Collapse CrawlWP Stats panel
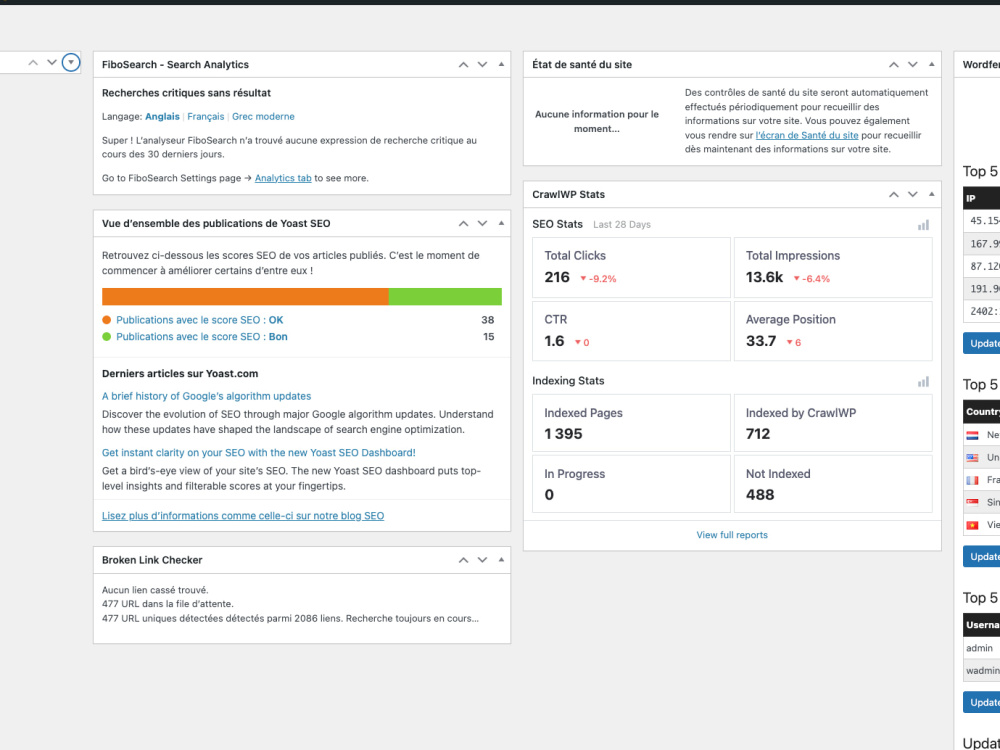1000x750 pixels. point(932,195)
